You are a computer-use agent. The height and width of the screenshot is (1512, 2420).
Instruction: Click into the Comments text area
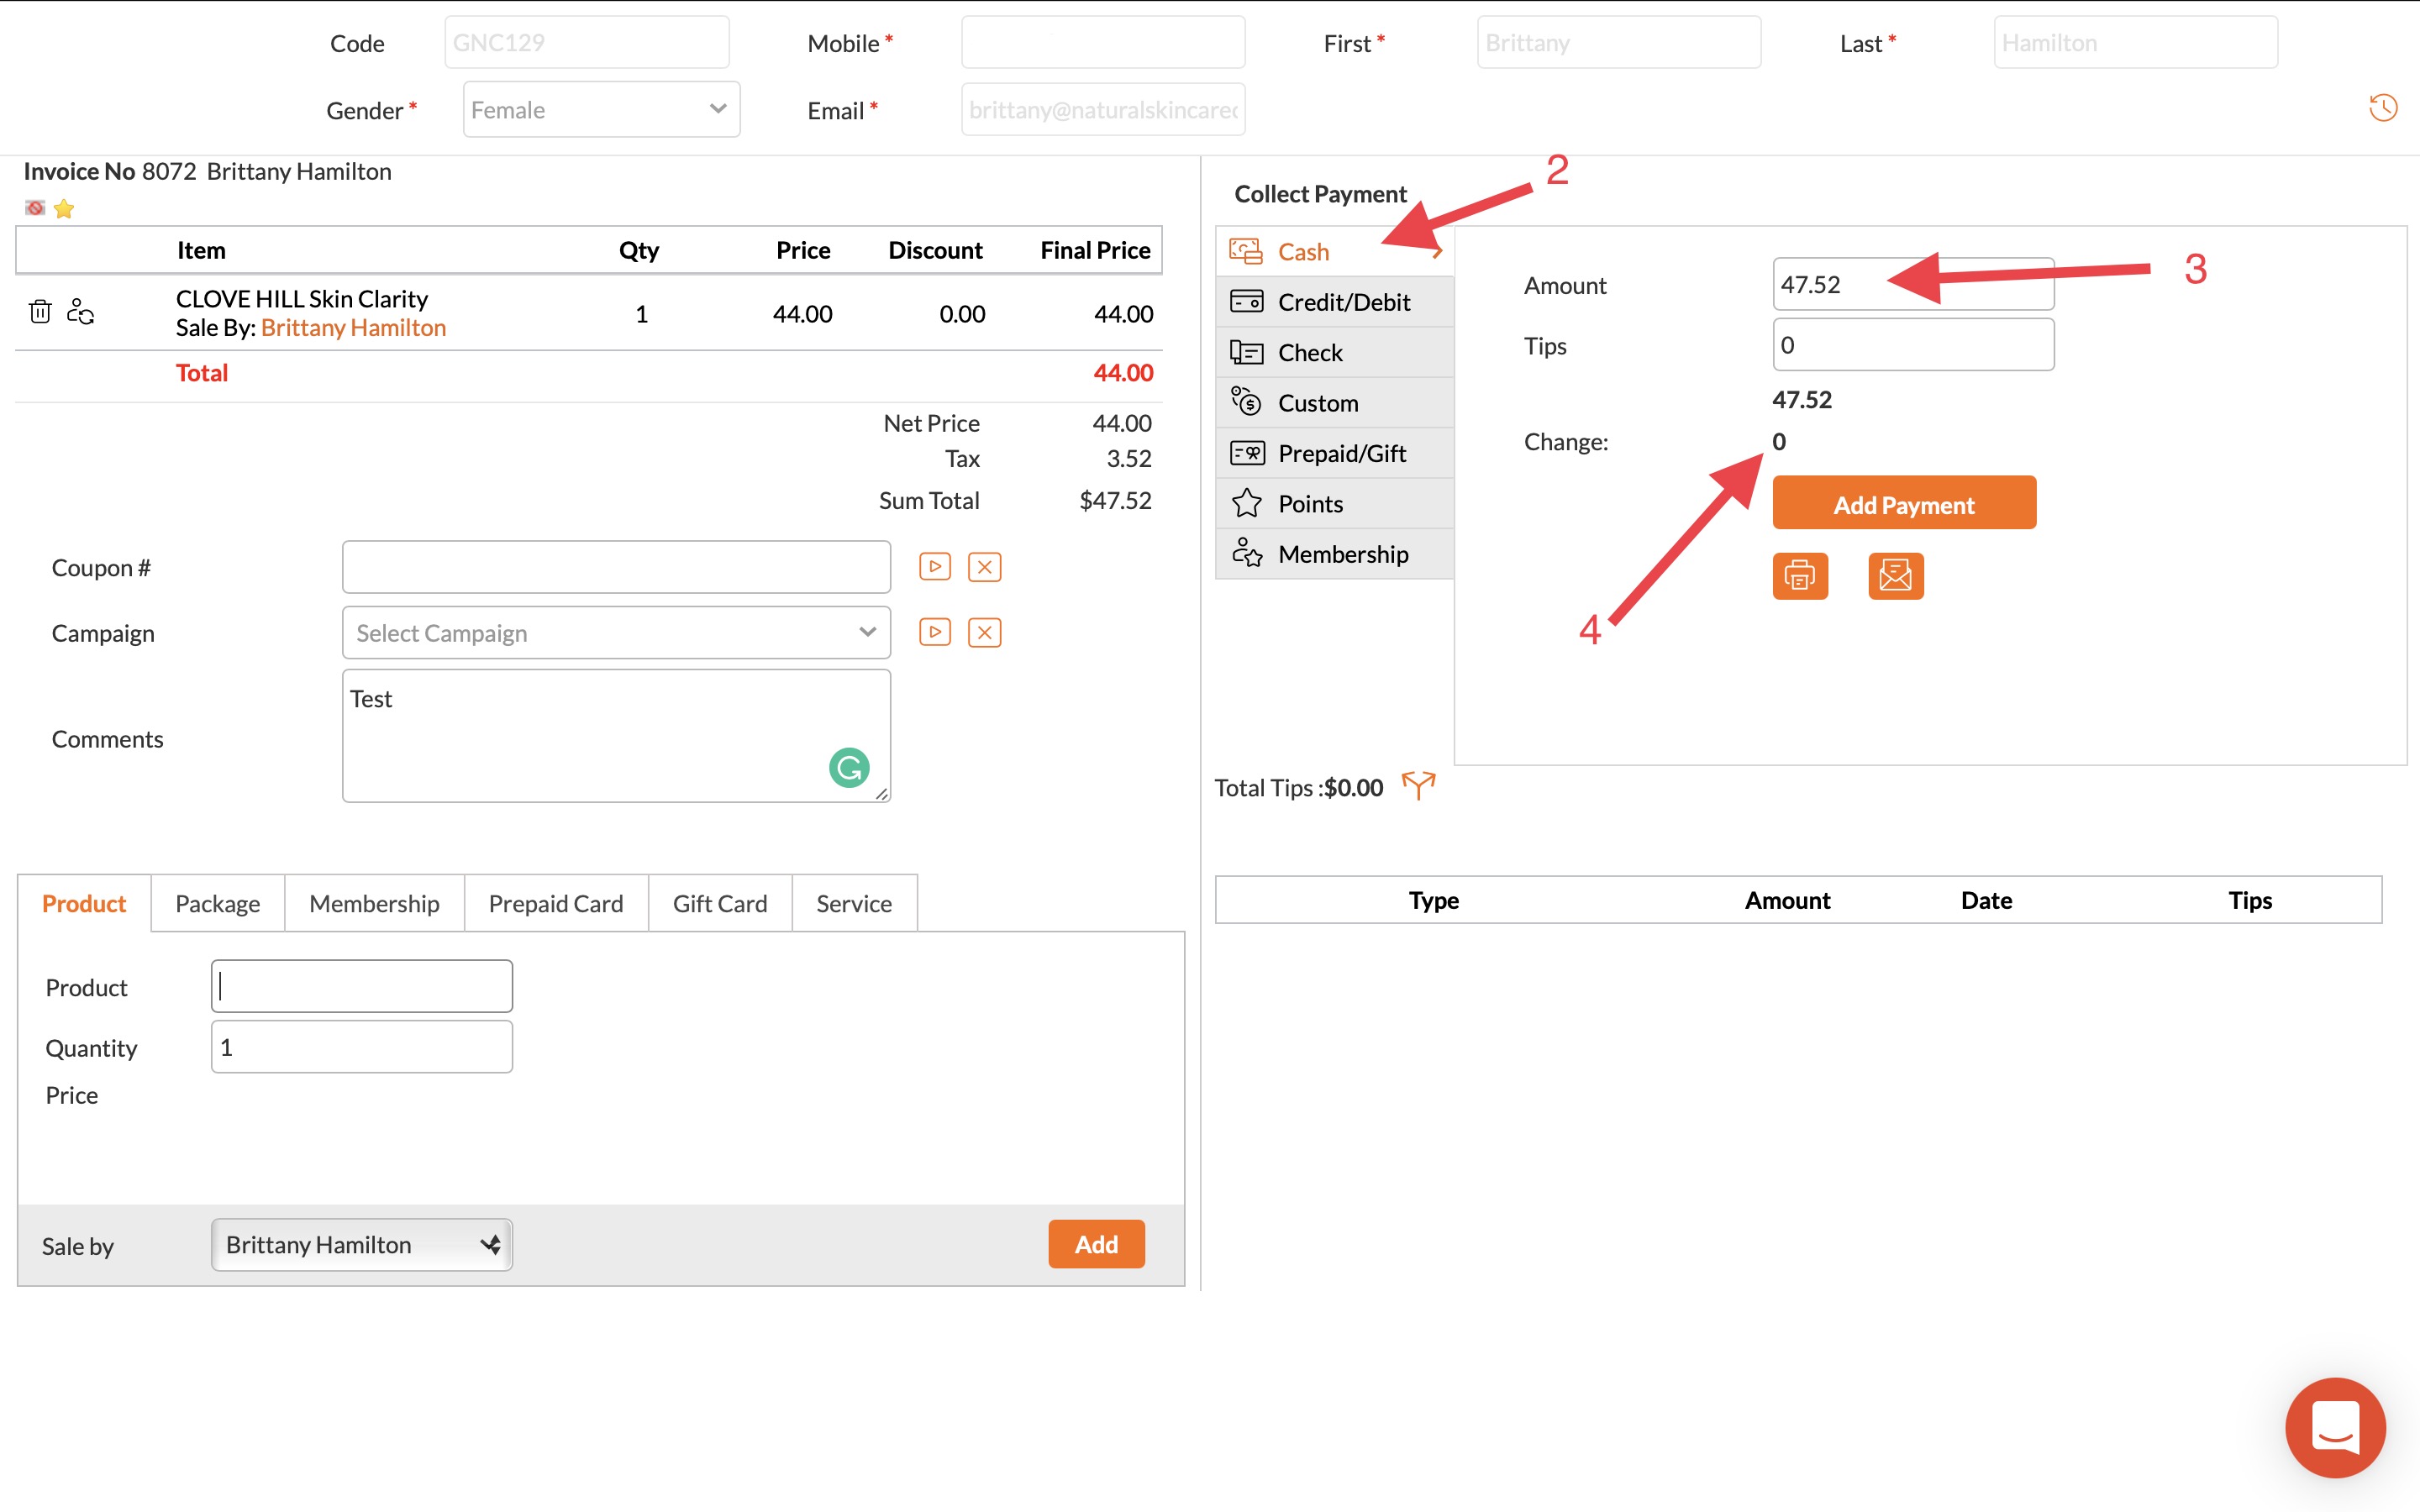(616, 736)
